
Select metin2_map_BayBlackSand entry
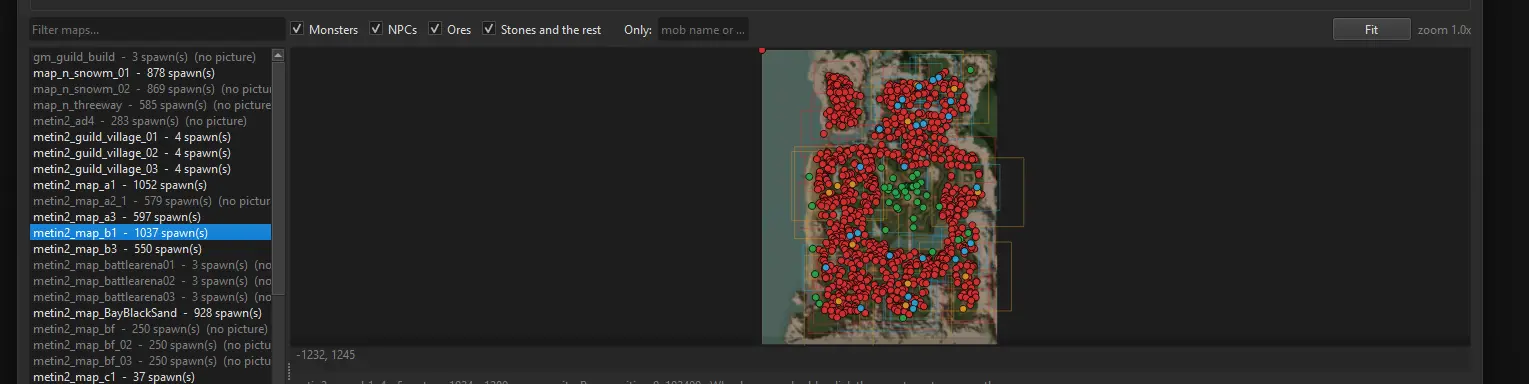pyautogui.click(x=151, y=313)
